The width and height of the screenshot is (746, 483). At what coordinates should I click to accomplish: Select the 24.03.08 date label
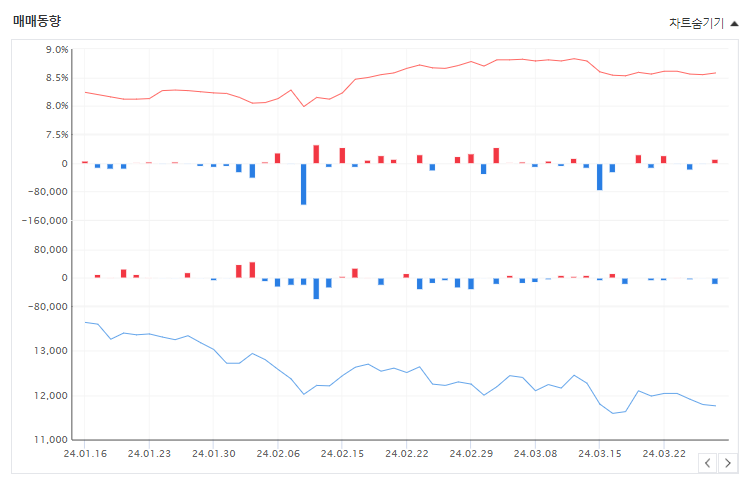coord(535,453)
